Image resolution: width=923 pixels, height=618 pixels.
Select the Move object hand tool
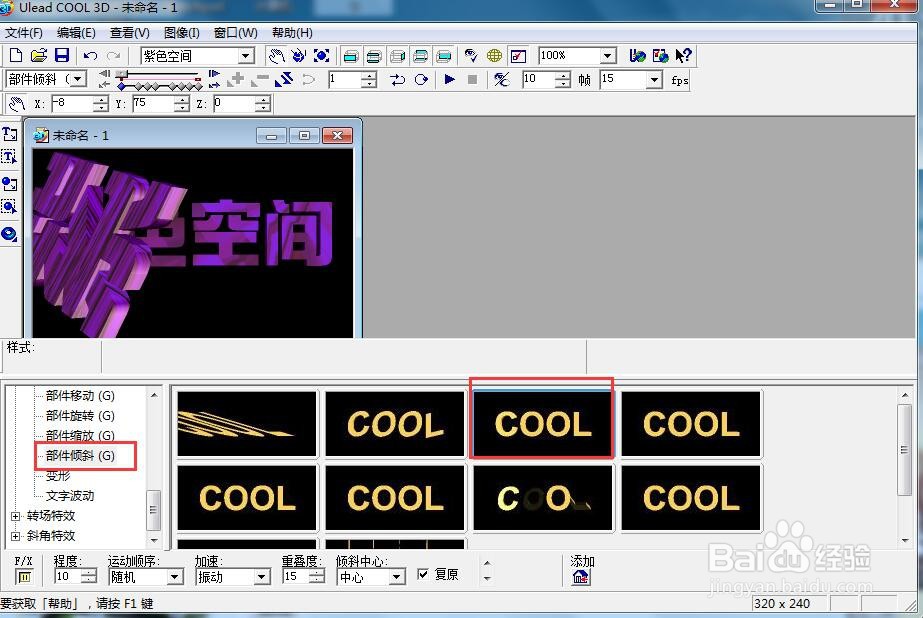[276, 56]
